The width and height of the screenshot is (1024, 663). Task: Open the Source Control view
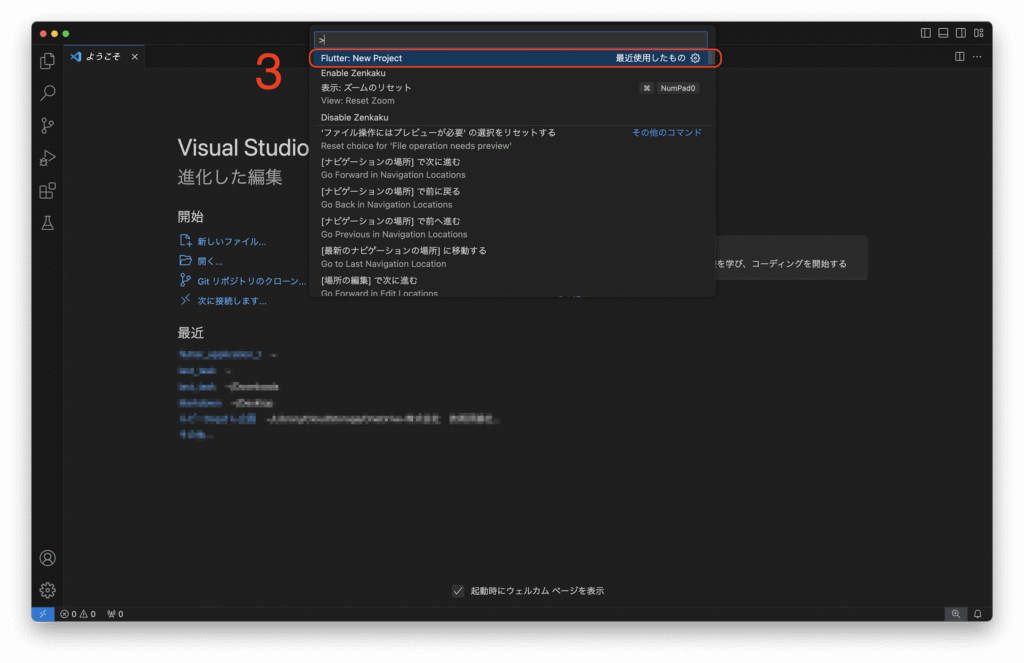pos(48,125)
